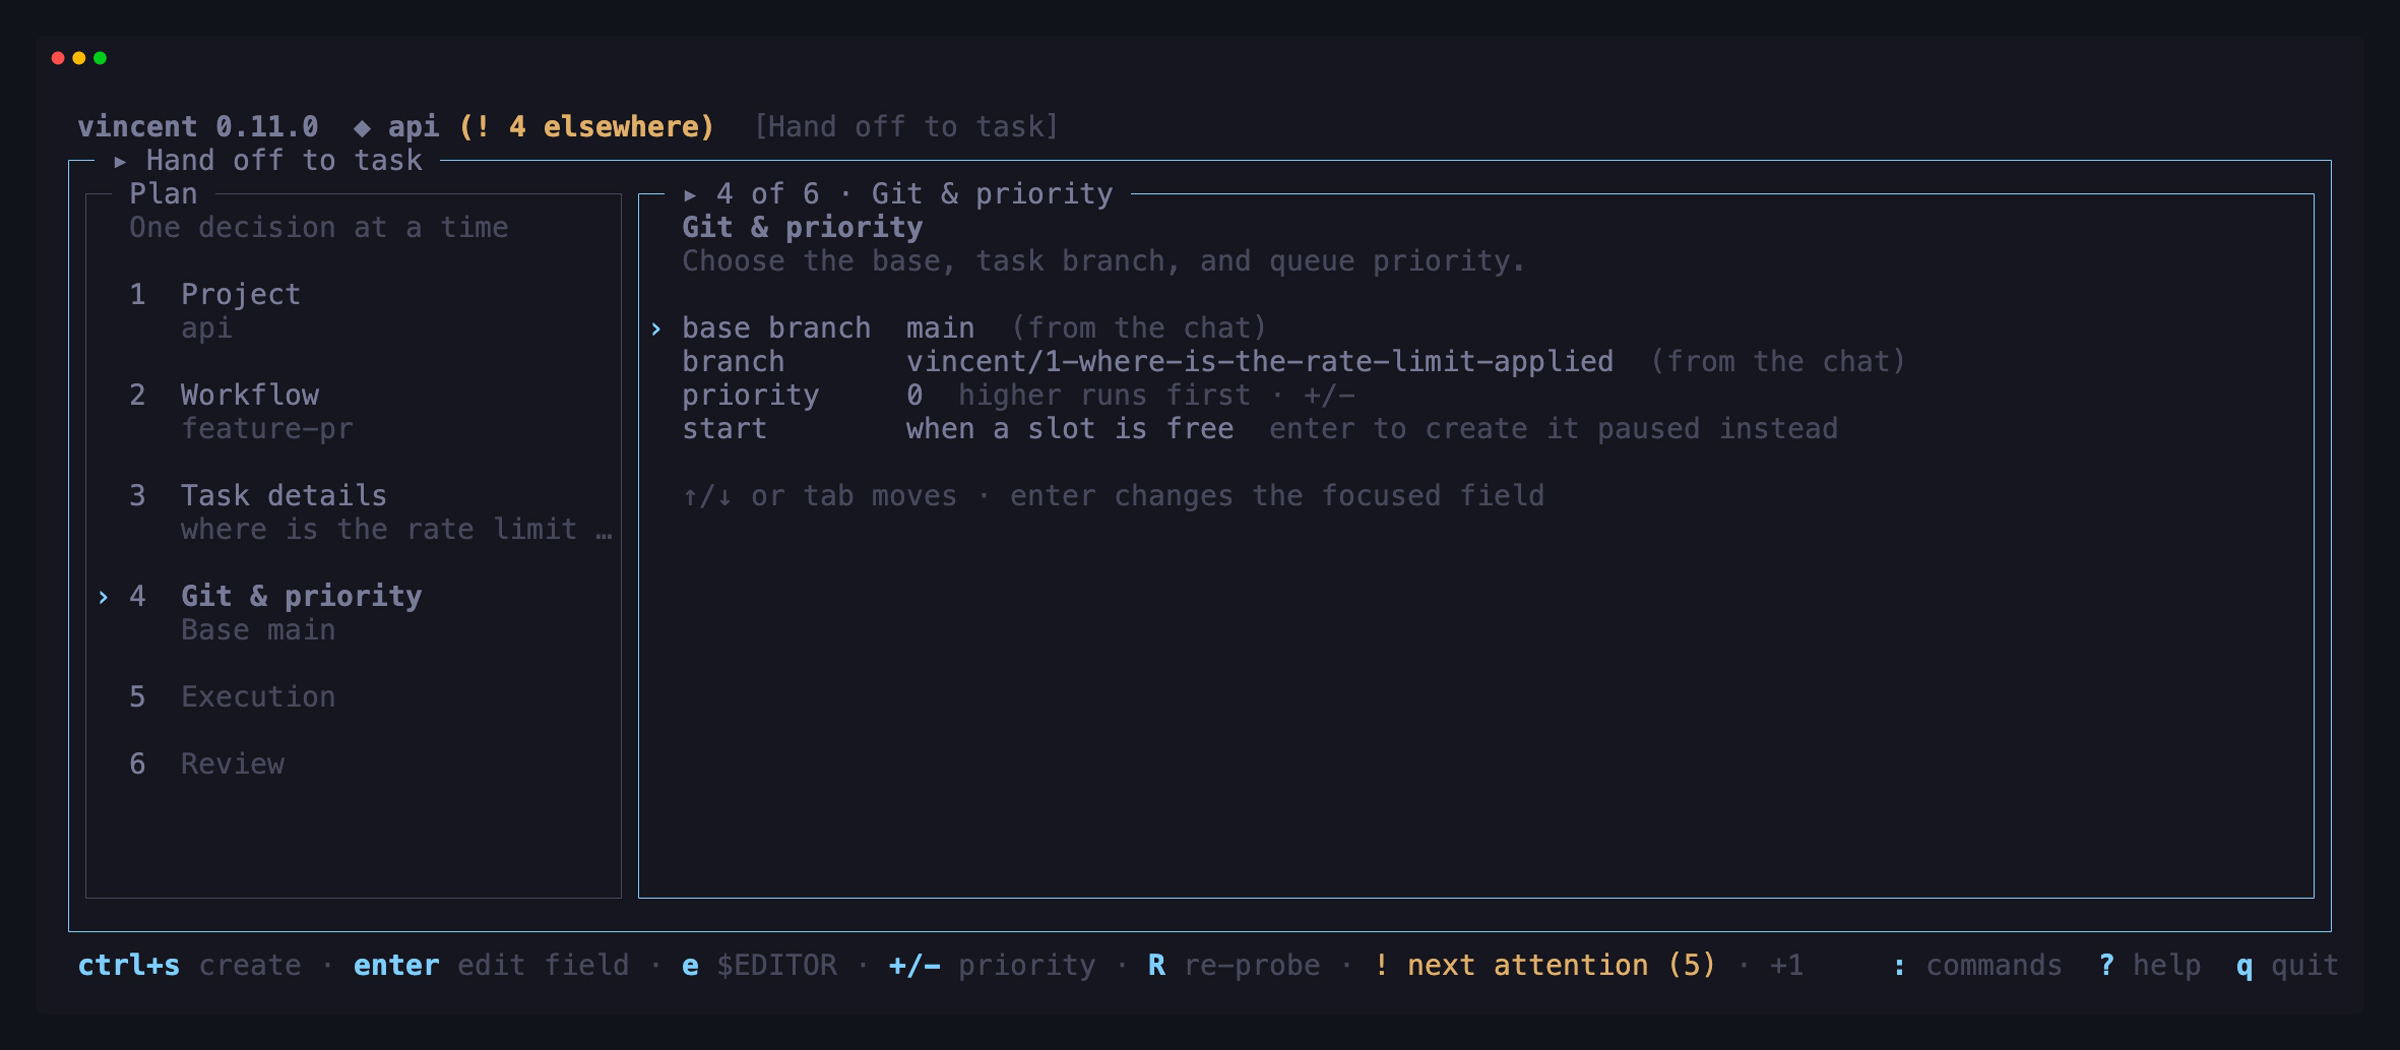Click the [Hand off to task] header label
The width and height of the screenshot is (2400, 1050).
point(906,127)
